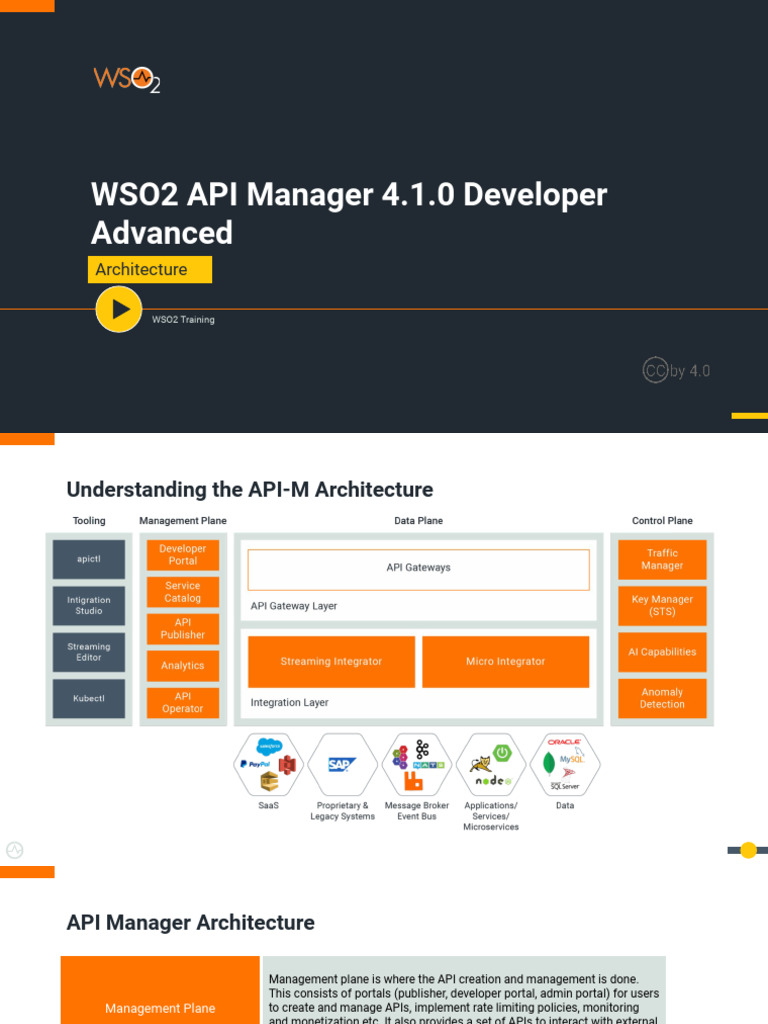768x1024 pixels.
Task: Click the node logo in Applications hexagon
Action: pos(493,781)
